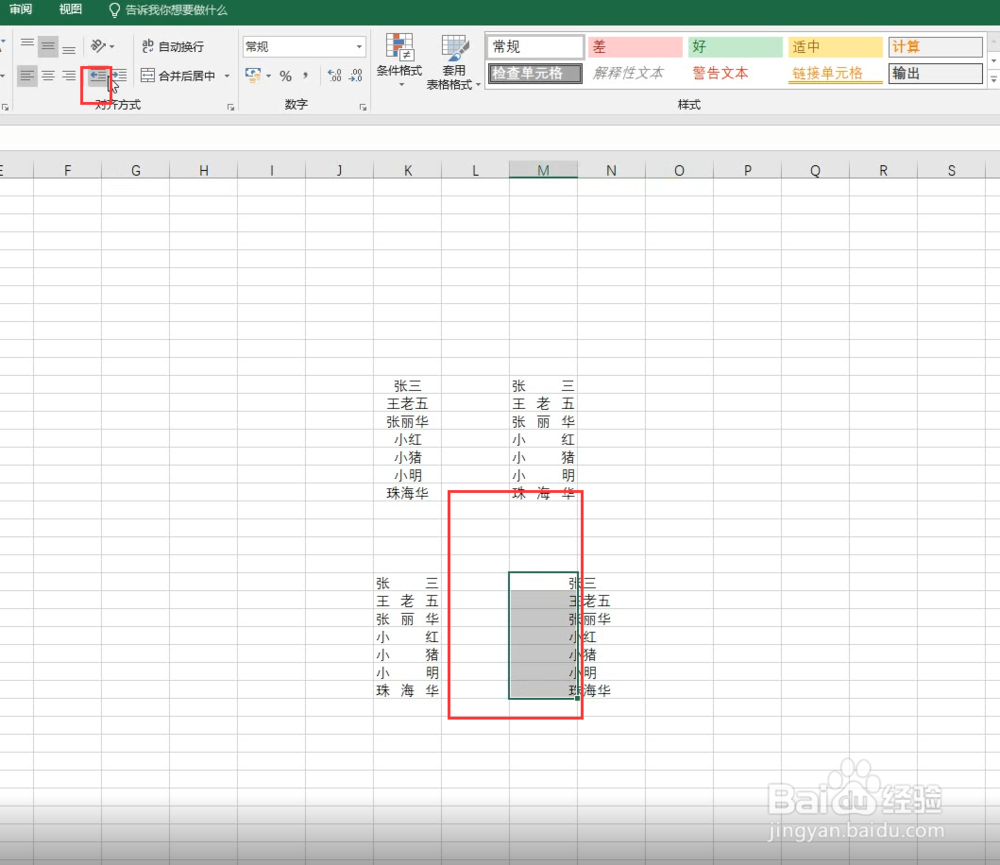Click distributed cell 张 丽 华 in lower column K
The height and width of the screenshot is (865, 1000).
(408, 619)
